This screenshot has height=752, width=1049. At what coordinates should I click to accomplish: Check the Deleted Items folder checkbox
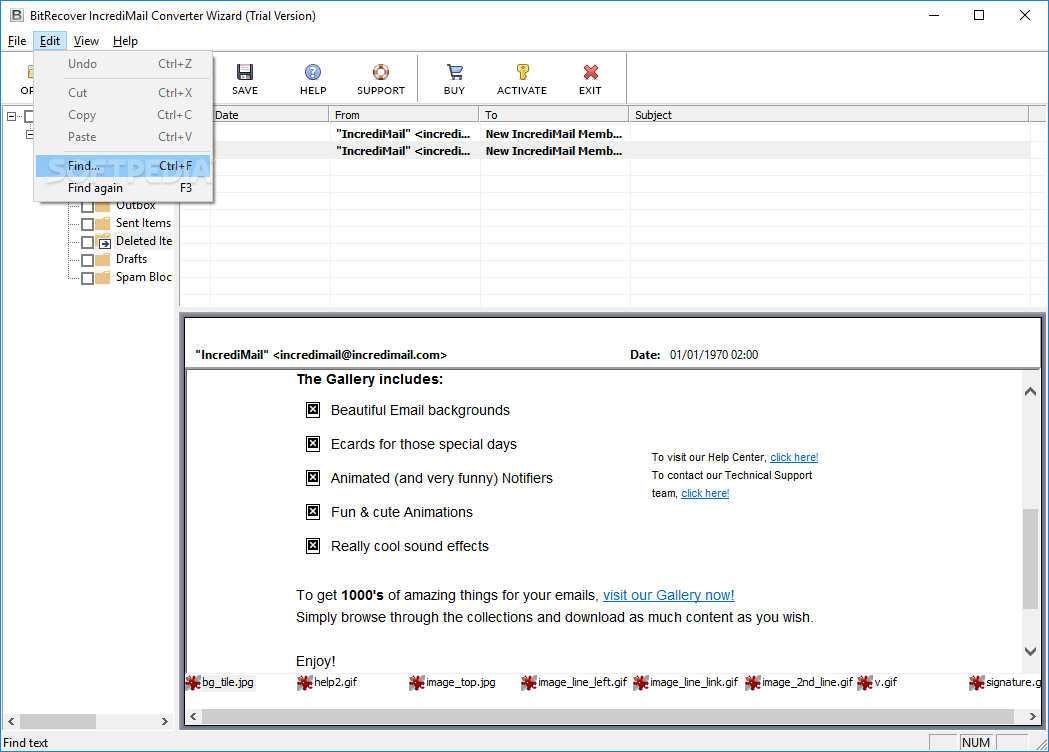coord(87,242)
